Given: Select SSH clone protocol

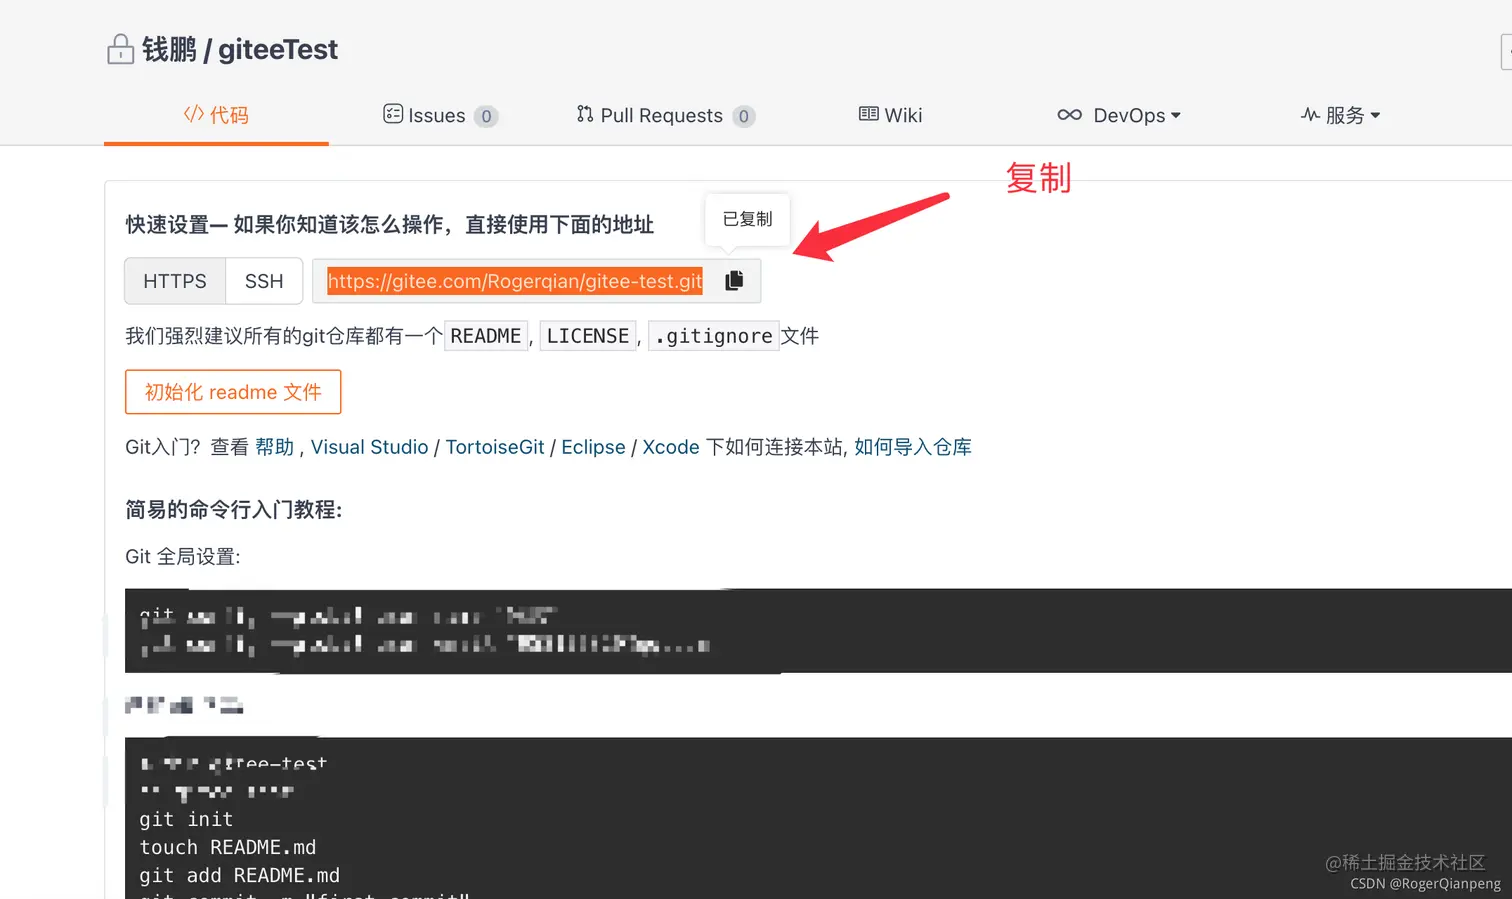Looking at the screenshot, I should click(x=264, y=281).
